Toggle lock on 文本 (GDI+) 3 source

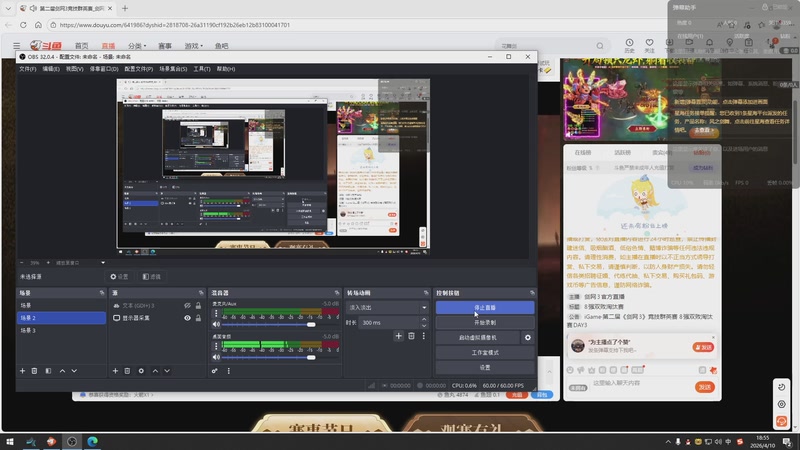(x=198, y=306)
